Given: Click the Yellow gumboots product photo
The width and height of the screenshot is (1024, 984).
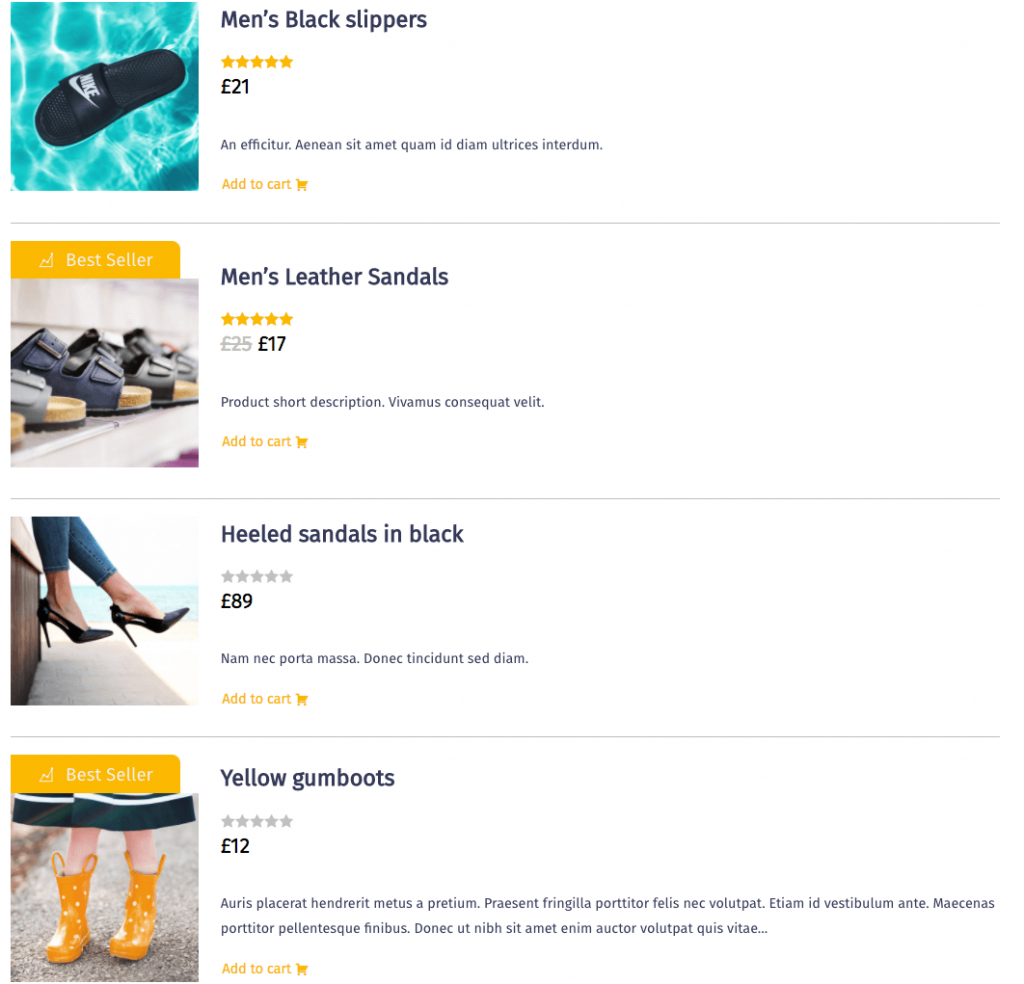Looking at the screenshot, I should [104, 890].
